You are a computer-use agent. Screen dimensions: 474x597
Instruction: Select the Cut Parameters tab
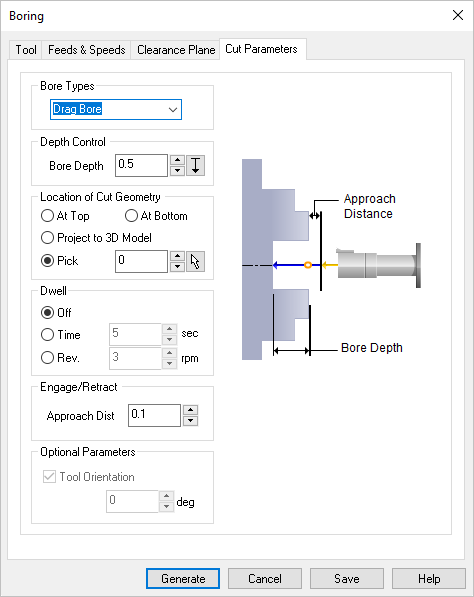262,49
